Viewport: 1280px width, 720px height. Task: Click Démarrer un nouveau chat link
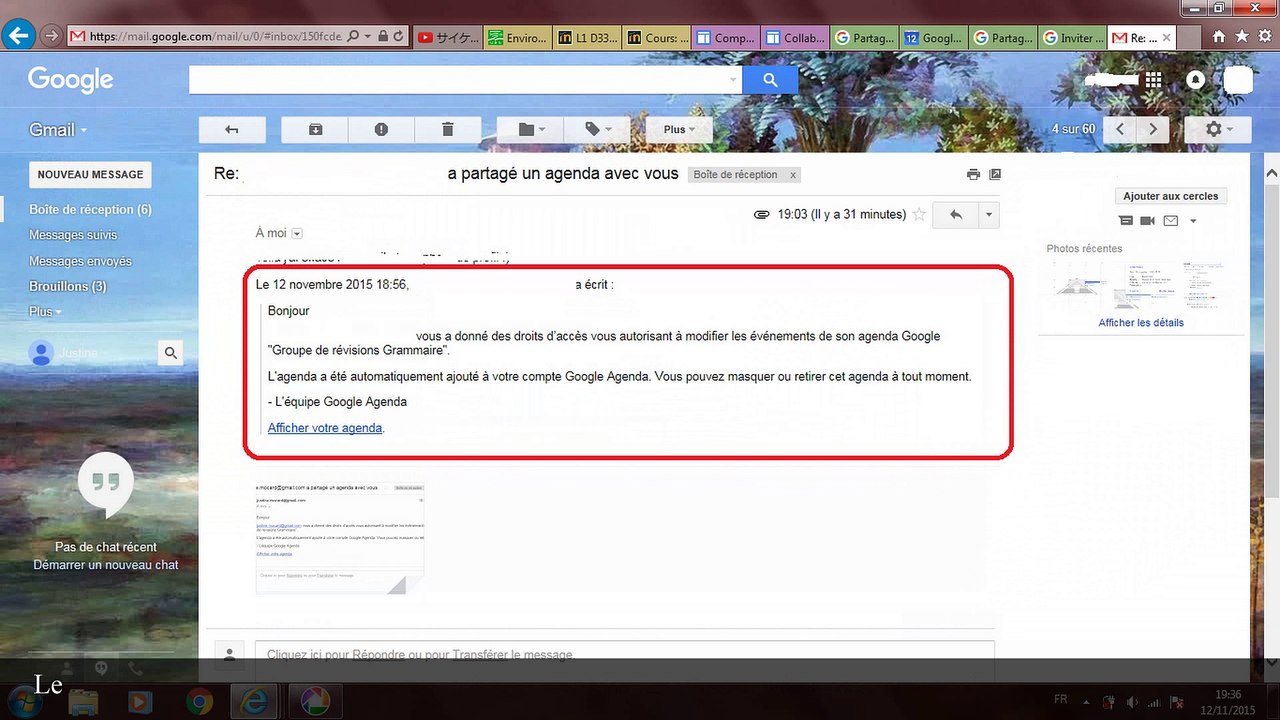coord(106,565)
